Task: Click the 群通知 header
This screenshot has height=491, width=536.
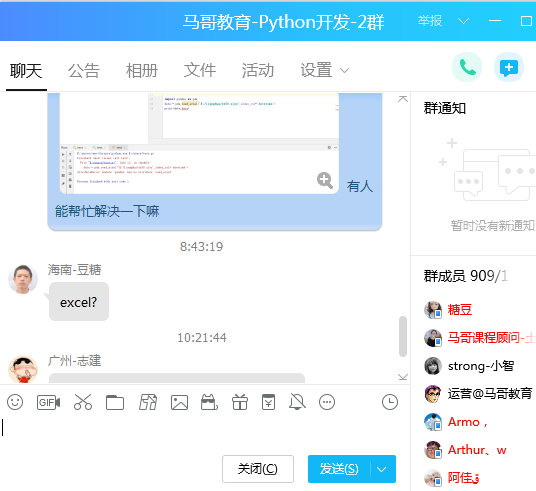Action: click(x=445, y=108)
